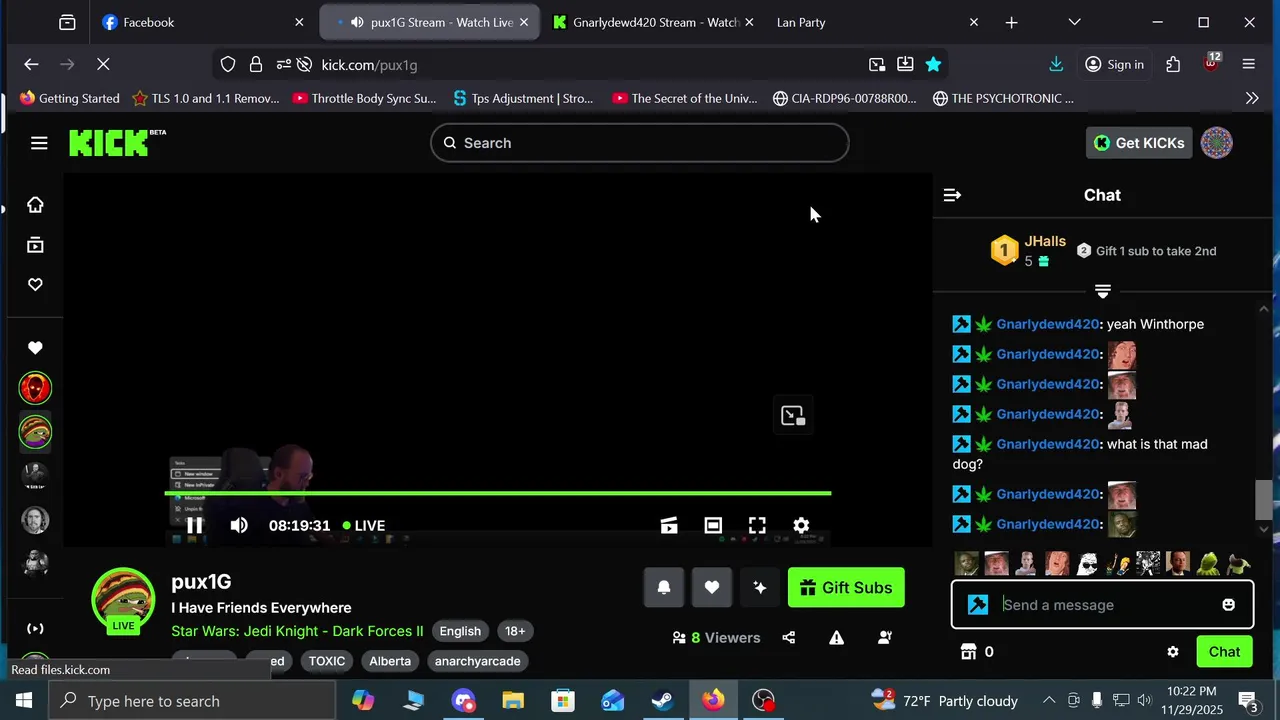Click the sparkle button beside Gift Subs
Screen dimensions: 1280x720
[759, 588]
